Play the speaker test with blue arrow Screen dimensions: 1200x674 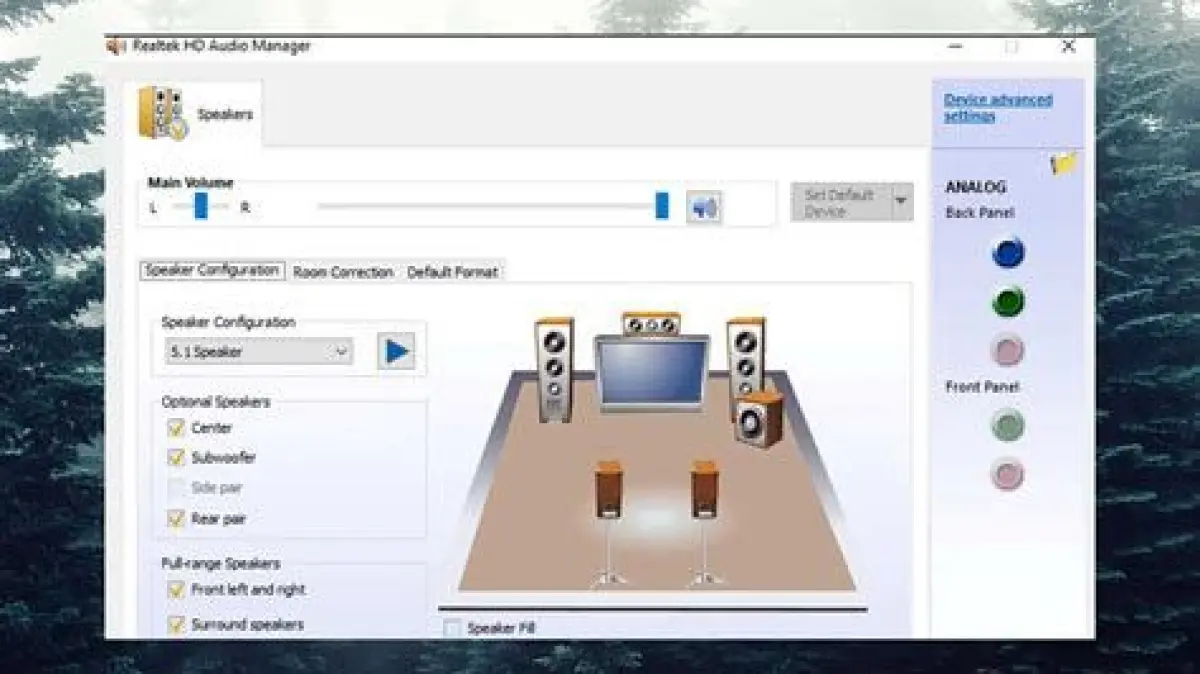tap(397, 352)
